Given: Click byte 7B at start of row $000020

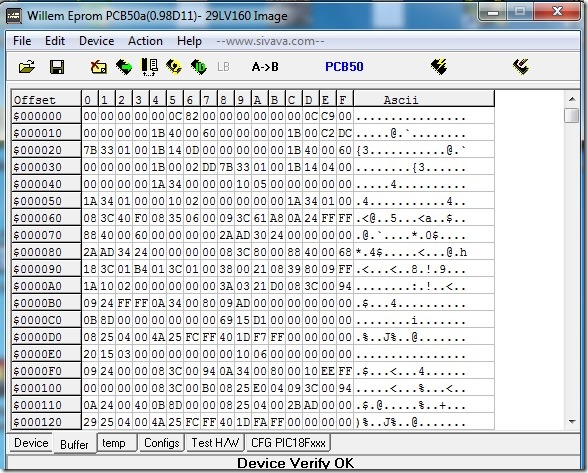Looking at the screenshot, I should click(90, 150).
